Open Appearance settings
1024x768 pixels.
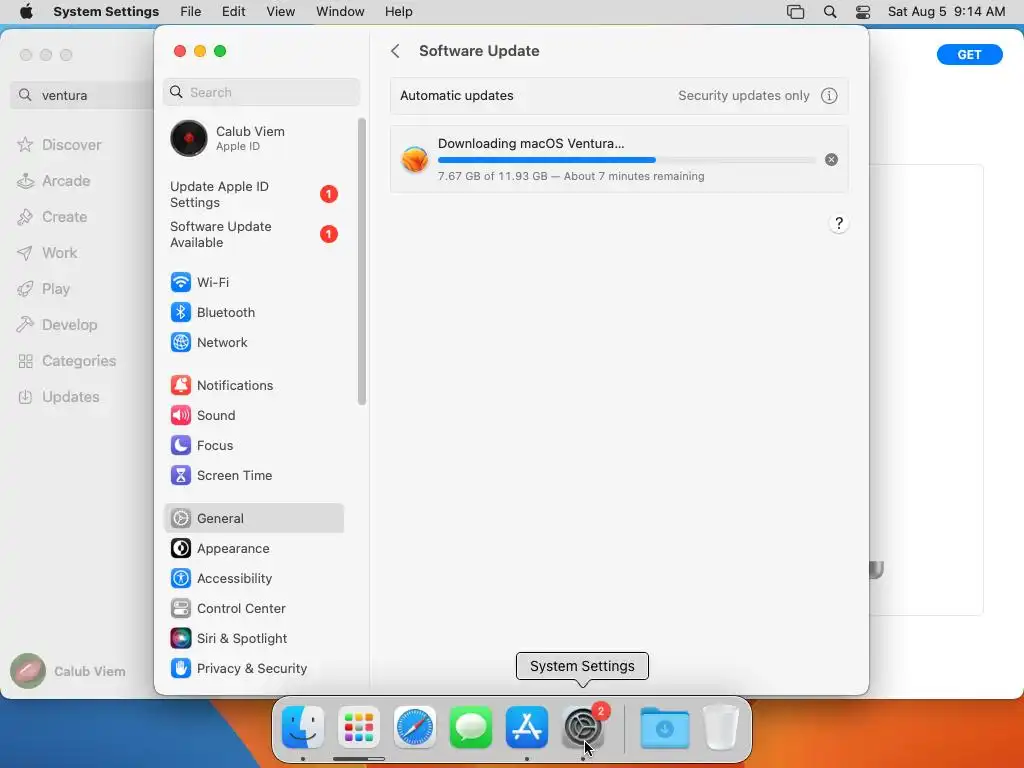coord(253,549)
